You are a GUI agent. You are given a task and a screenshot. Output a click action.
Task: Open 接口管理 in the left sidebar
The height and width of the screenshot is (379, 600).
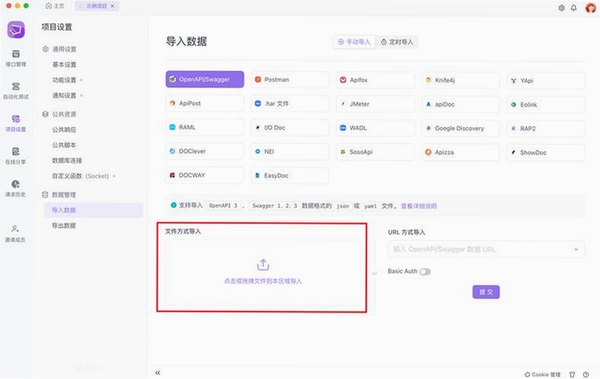pyautogui.click(x=16, y=58)
